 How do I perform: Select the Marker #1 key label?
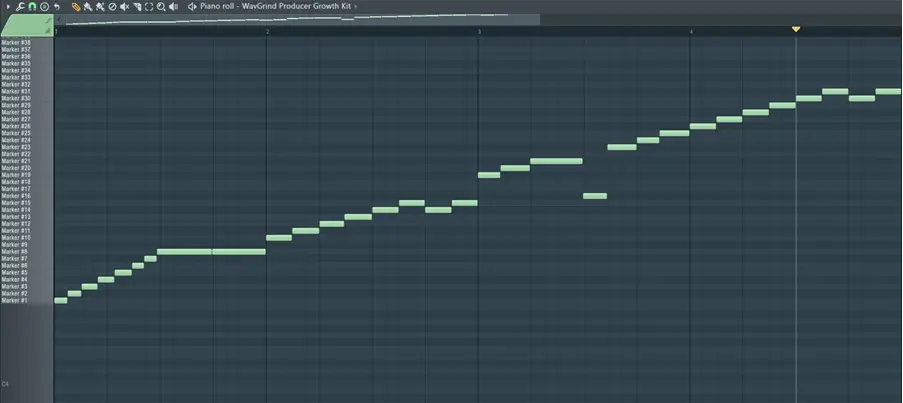tap(15, 301)
